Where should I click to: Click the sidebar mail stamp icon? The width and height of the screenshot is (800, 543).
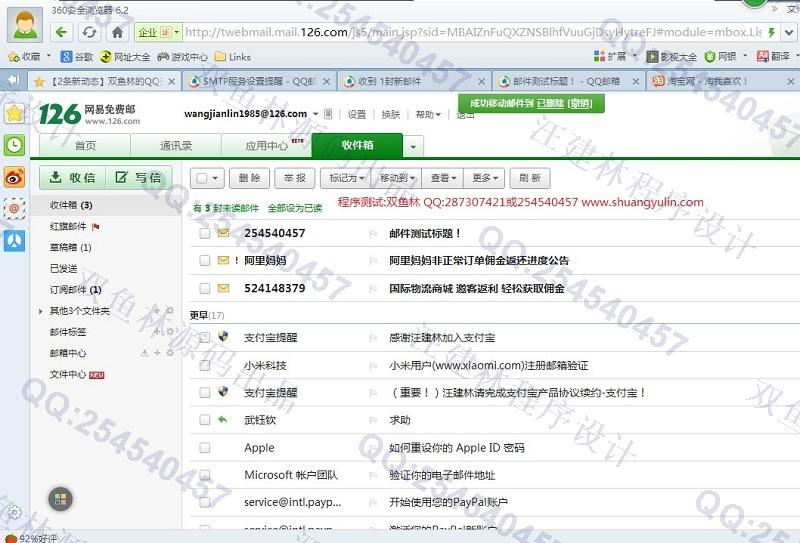pyautogui.click(x=14, y=208)
